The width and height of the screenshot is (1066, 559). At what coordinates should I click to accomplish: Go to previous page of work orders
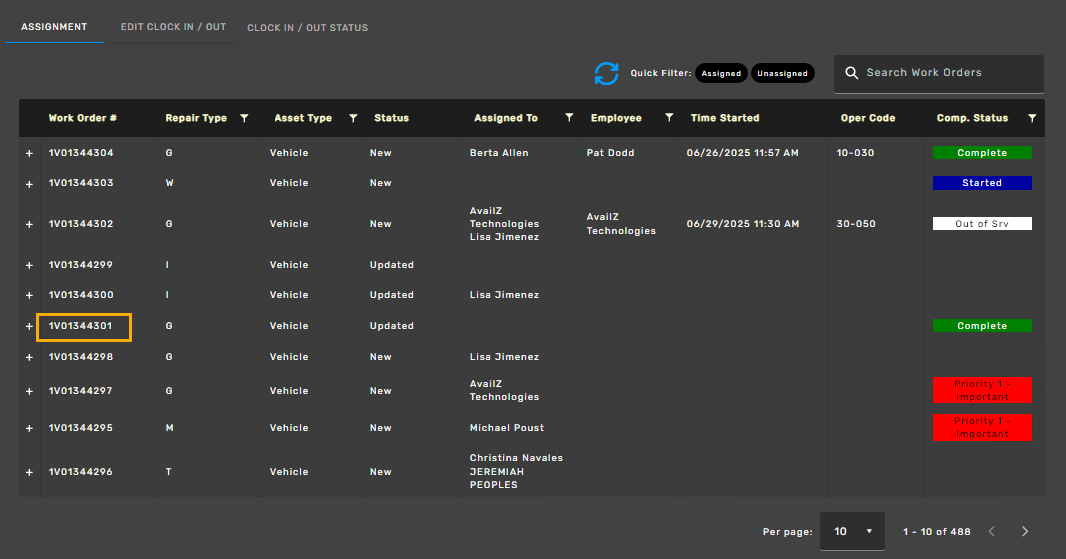[992, 531]
